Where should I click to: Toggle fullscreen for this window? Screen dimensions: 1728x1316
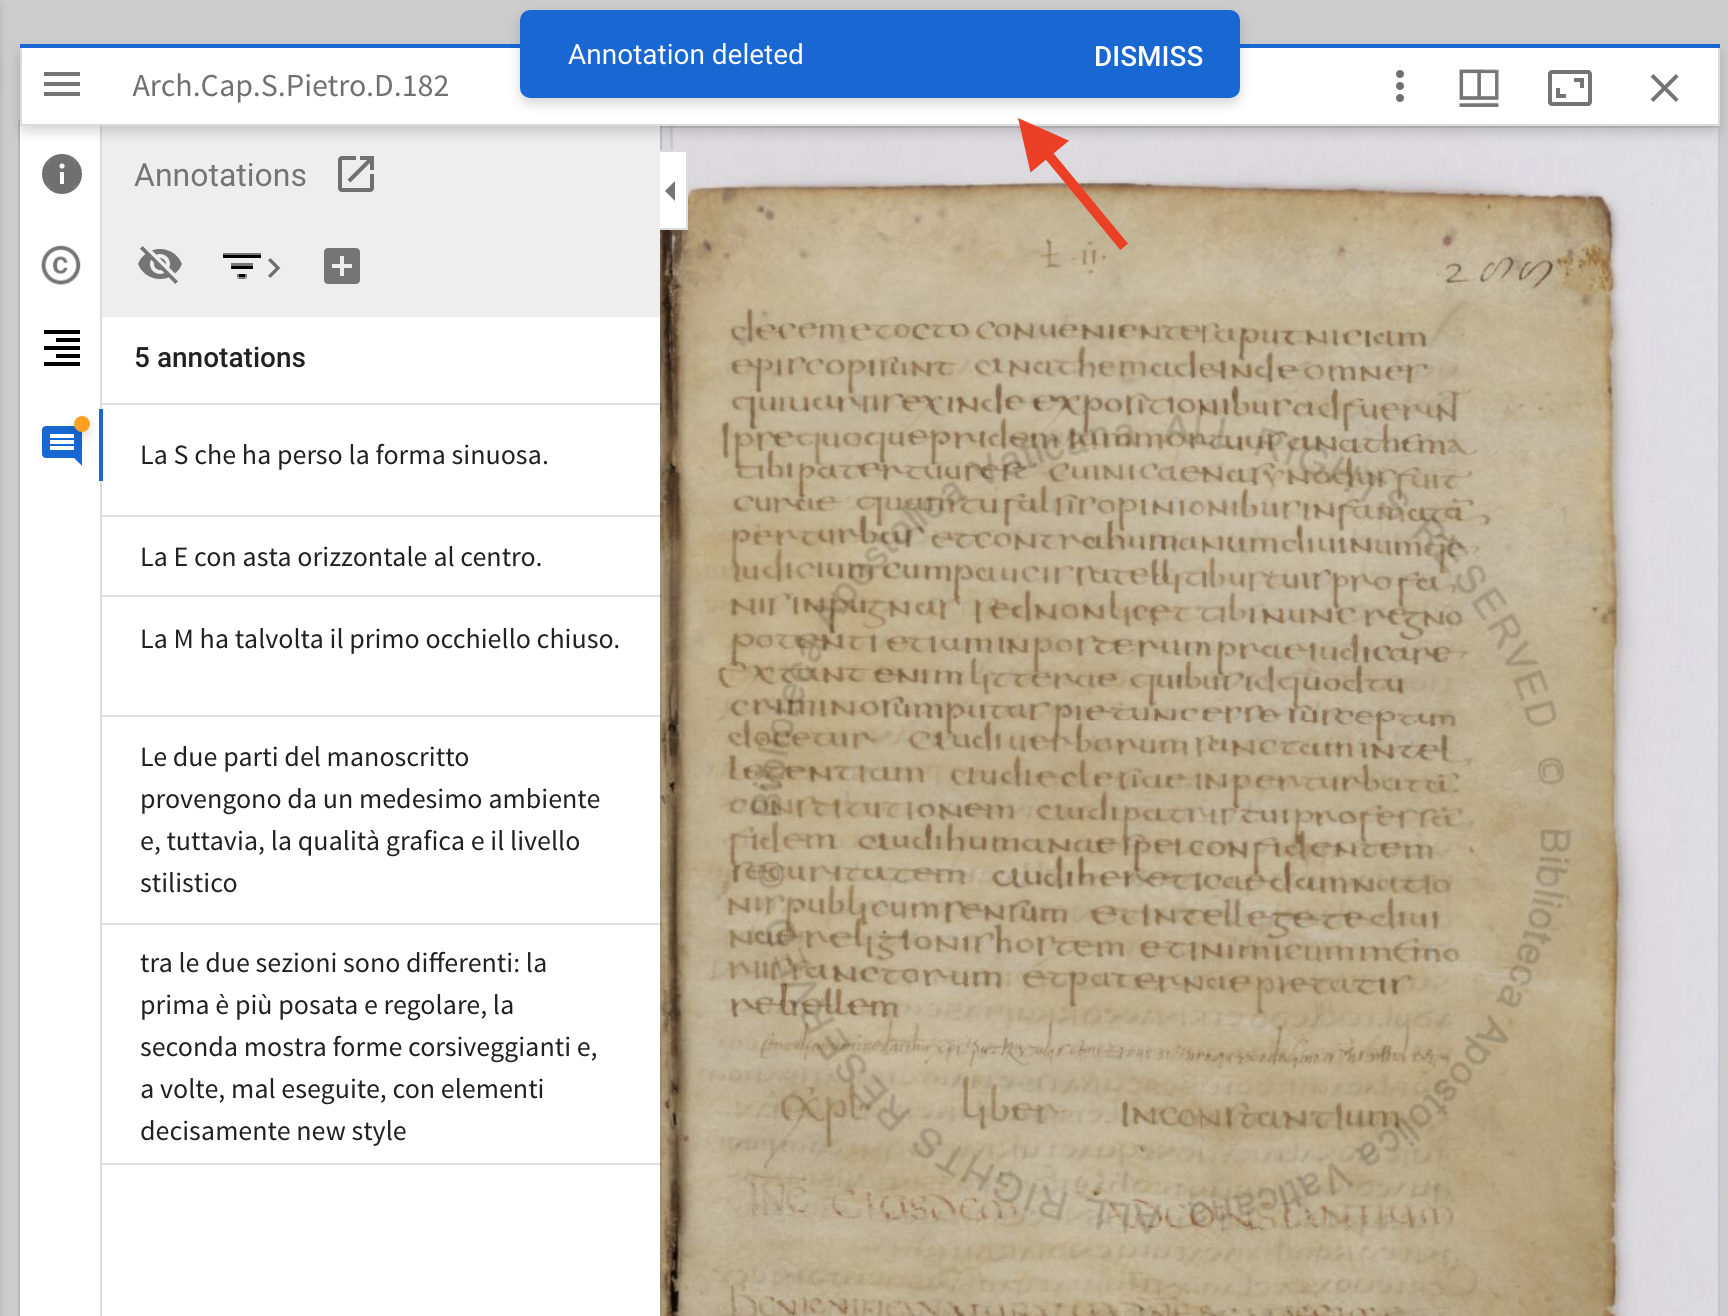tap(1569, 87)
